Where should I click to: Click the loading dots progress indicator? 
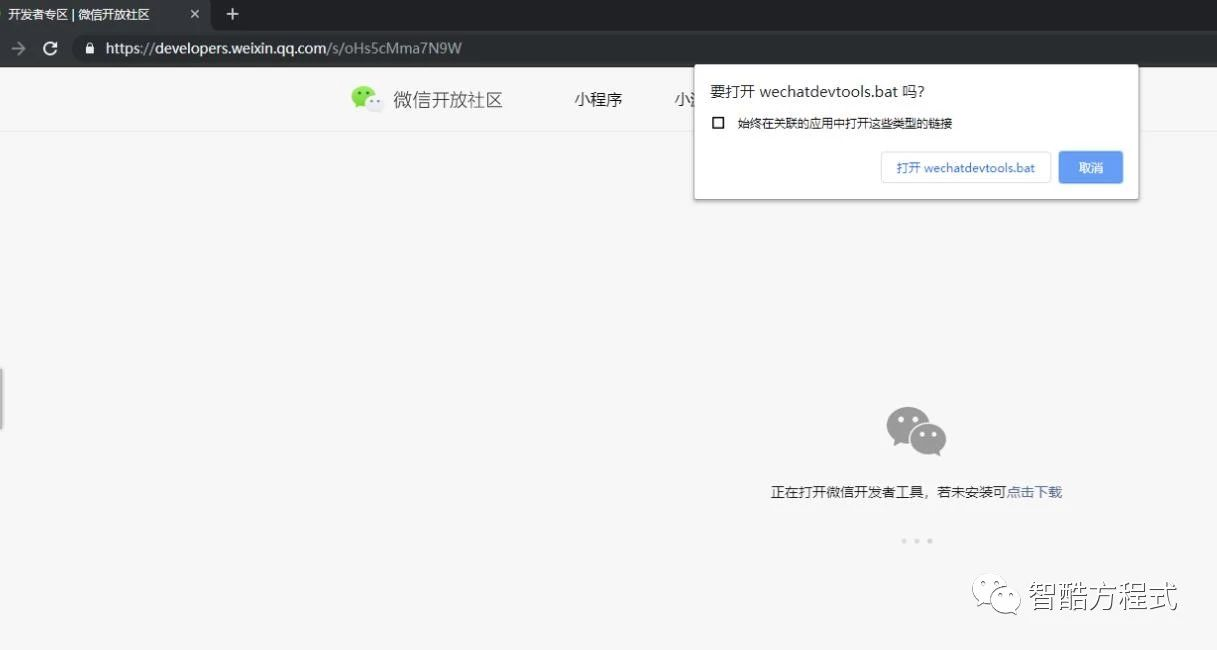916,540
